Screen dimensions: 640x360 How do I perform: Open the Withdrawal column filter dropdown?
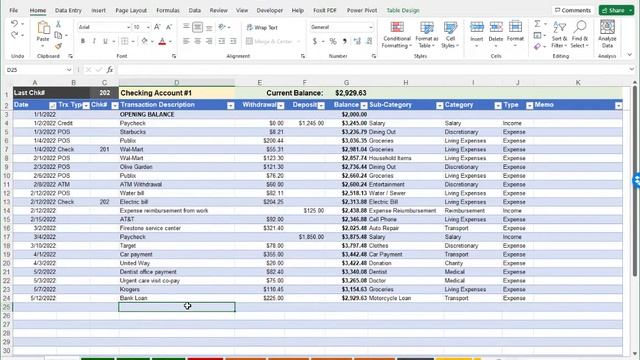coord(281,106)
